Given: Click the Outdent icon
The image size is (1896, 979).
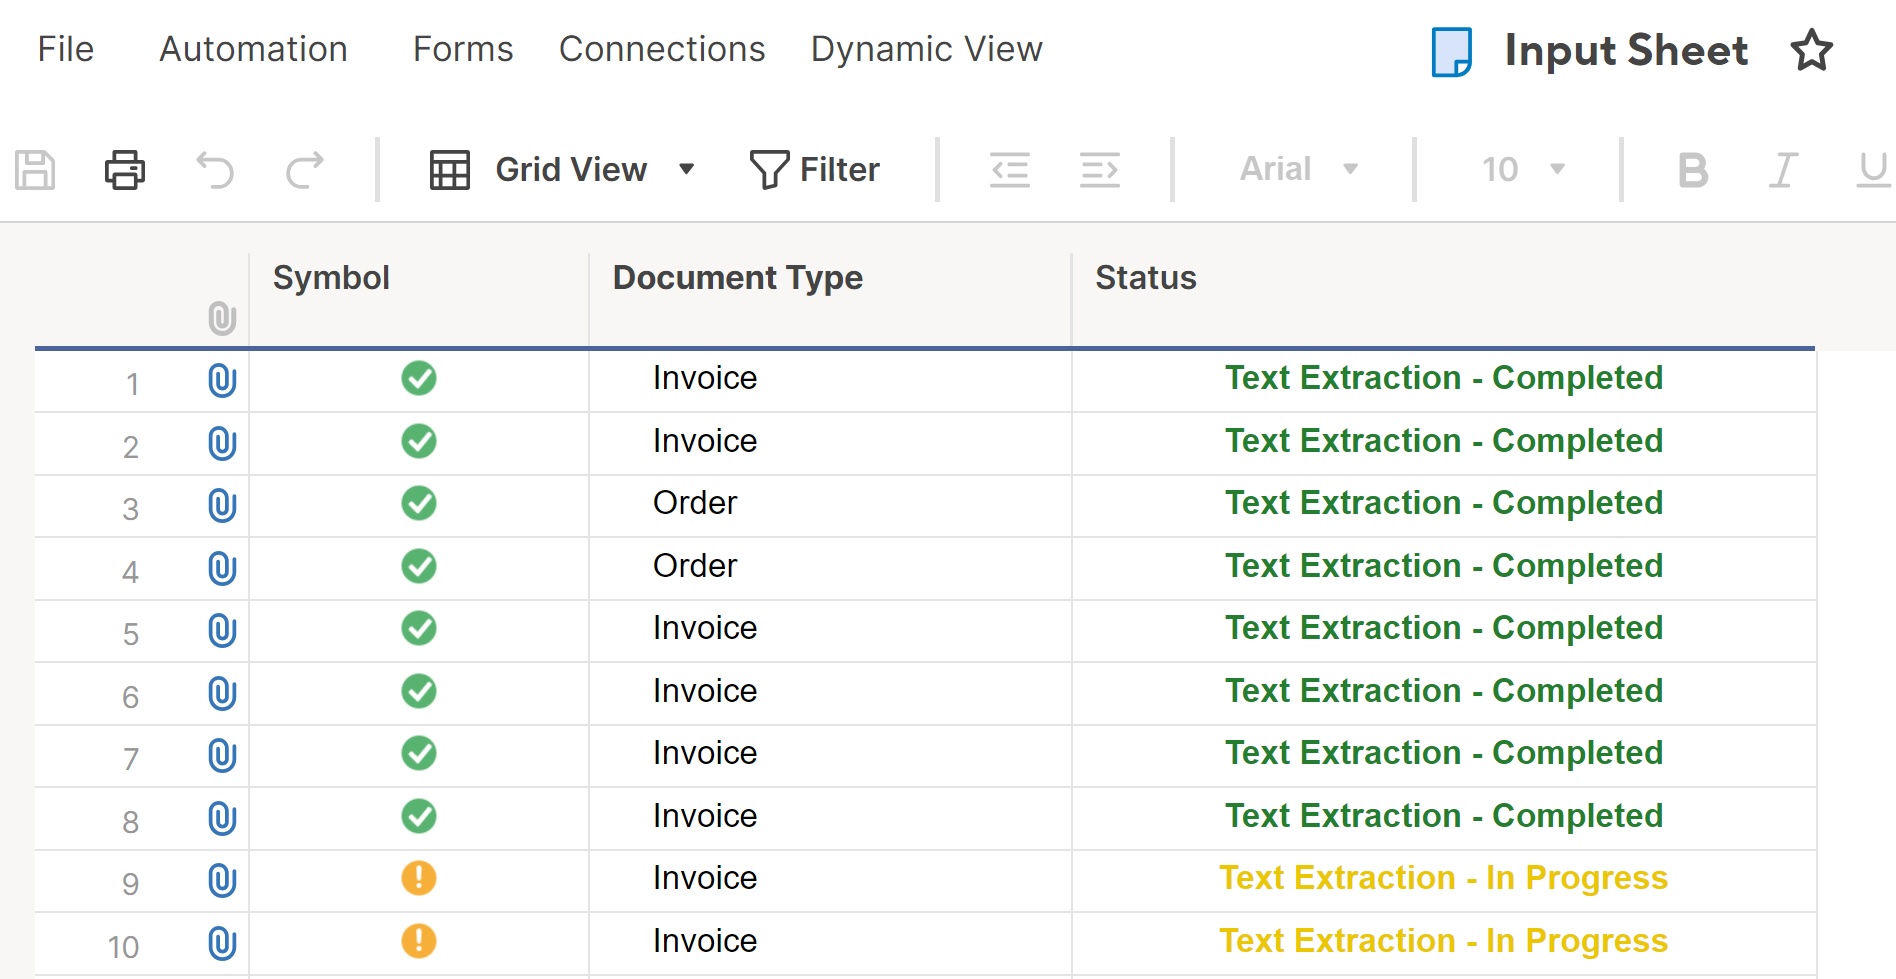Looking at the screenshot, I should pyautogui.click(x=1010, y=170).
